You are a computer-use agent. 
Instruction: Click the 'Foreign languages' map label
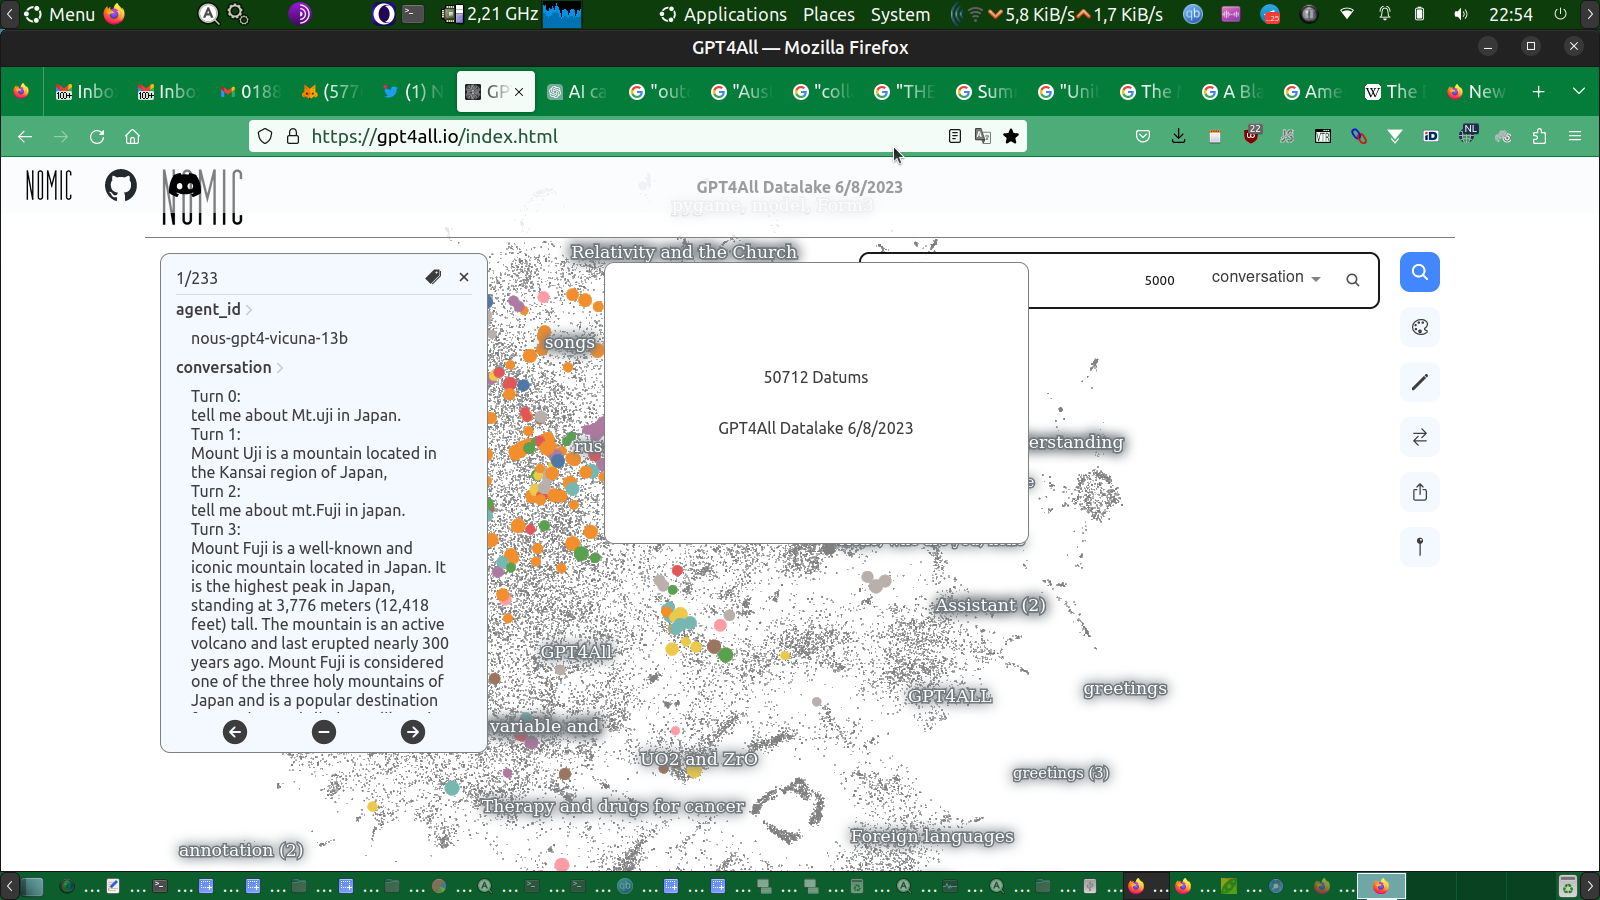(932, 836)
